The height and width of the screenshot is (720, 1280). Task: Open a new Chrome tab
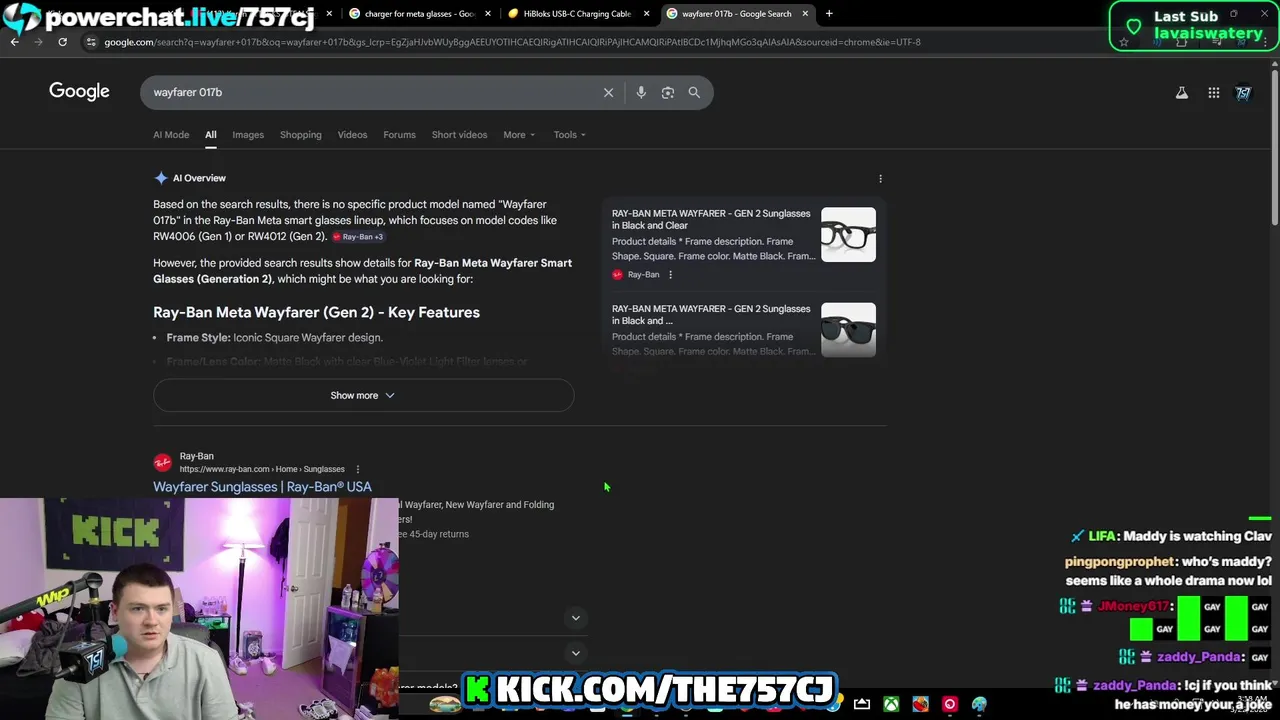coord(829,14)
